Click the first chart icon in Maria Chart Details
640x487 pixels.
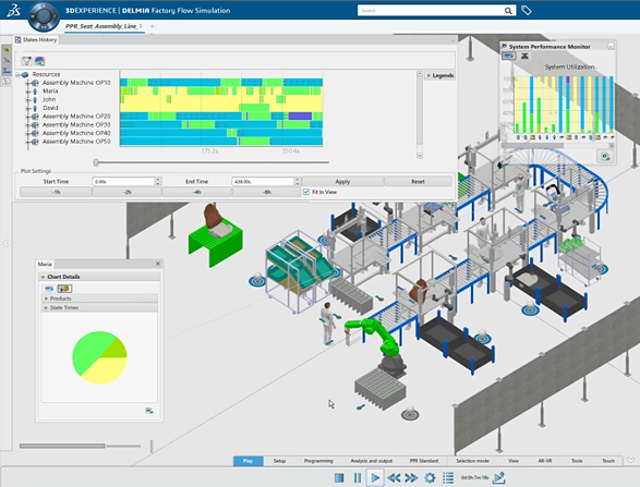click(49, 289)
